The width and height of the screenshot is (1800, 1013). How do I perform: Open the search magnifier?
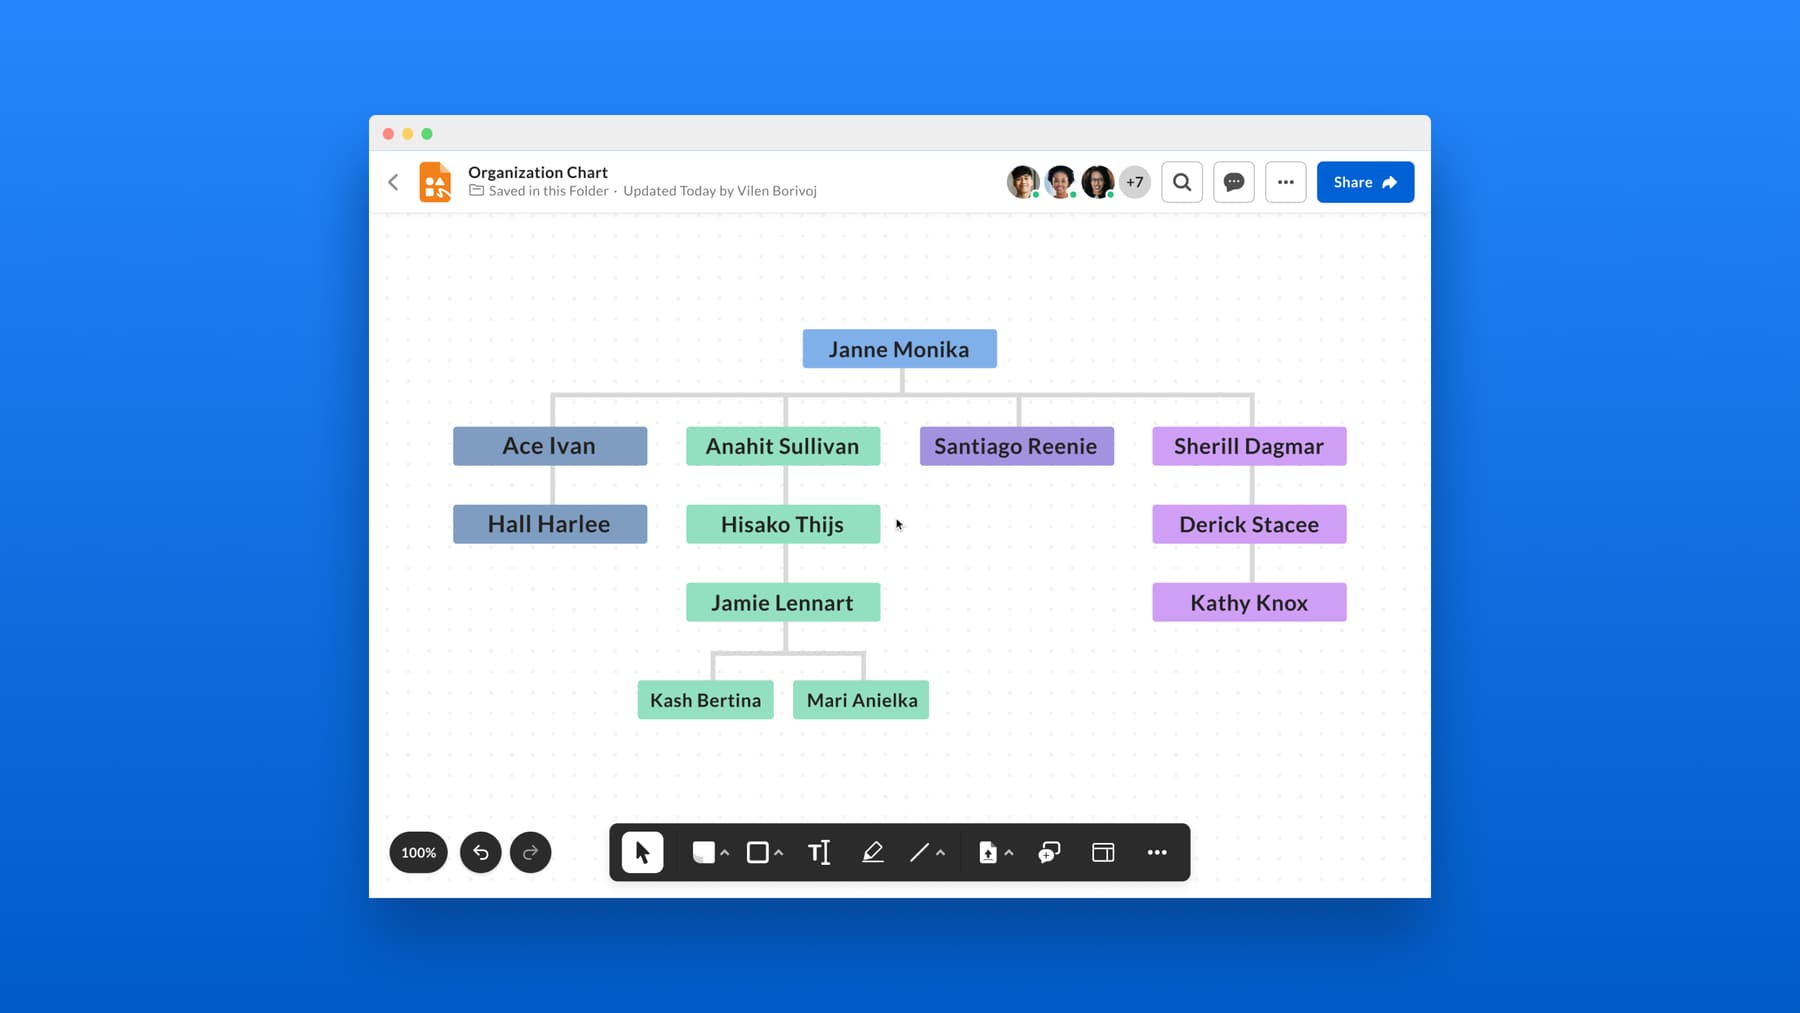click(x=1181, y=182)
